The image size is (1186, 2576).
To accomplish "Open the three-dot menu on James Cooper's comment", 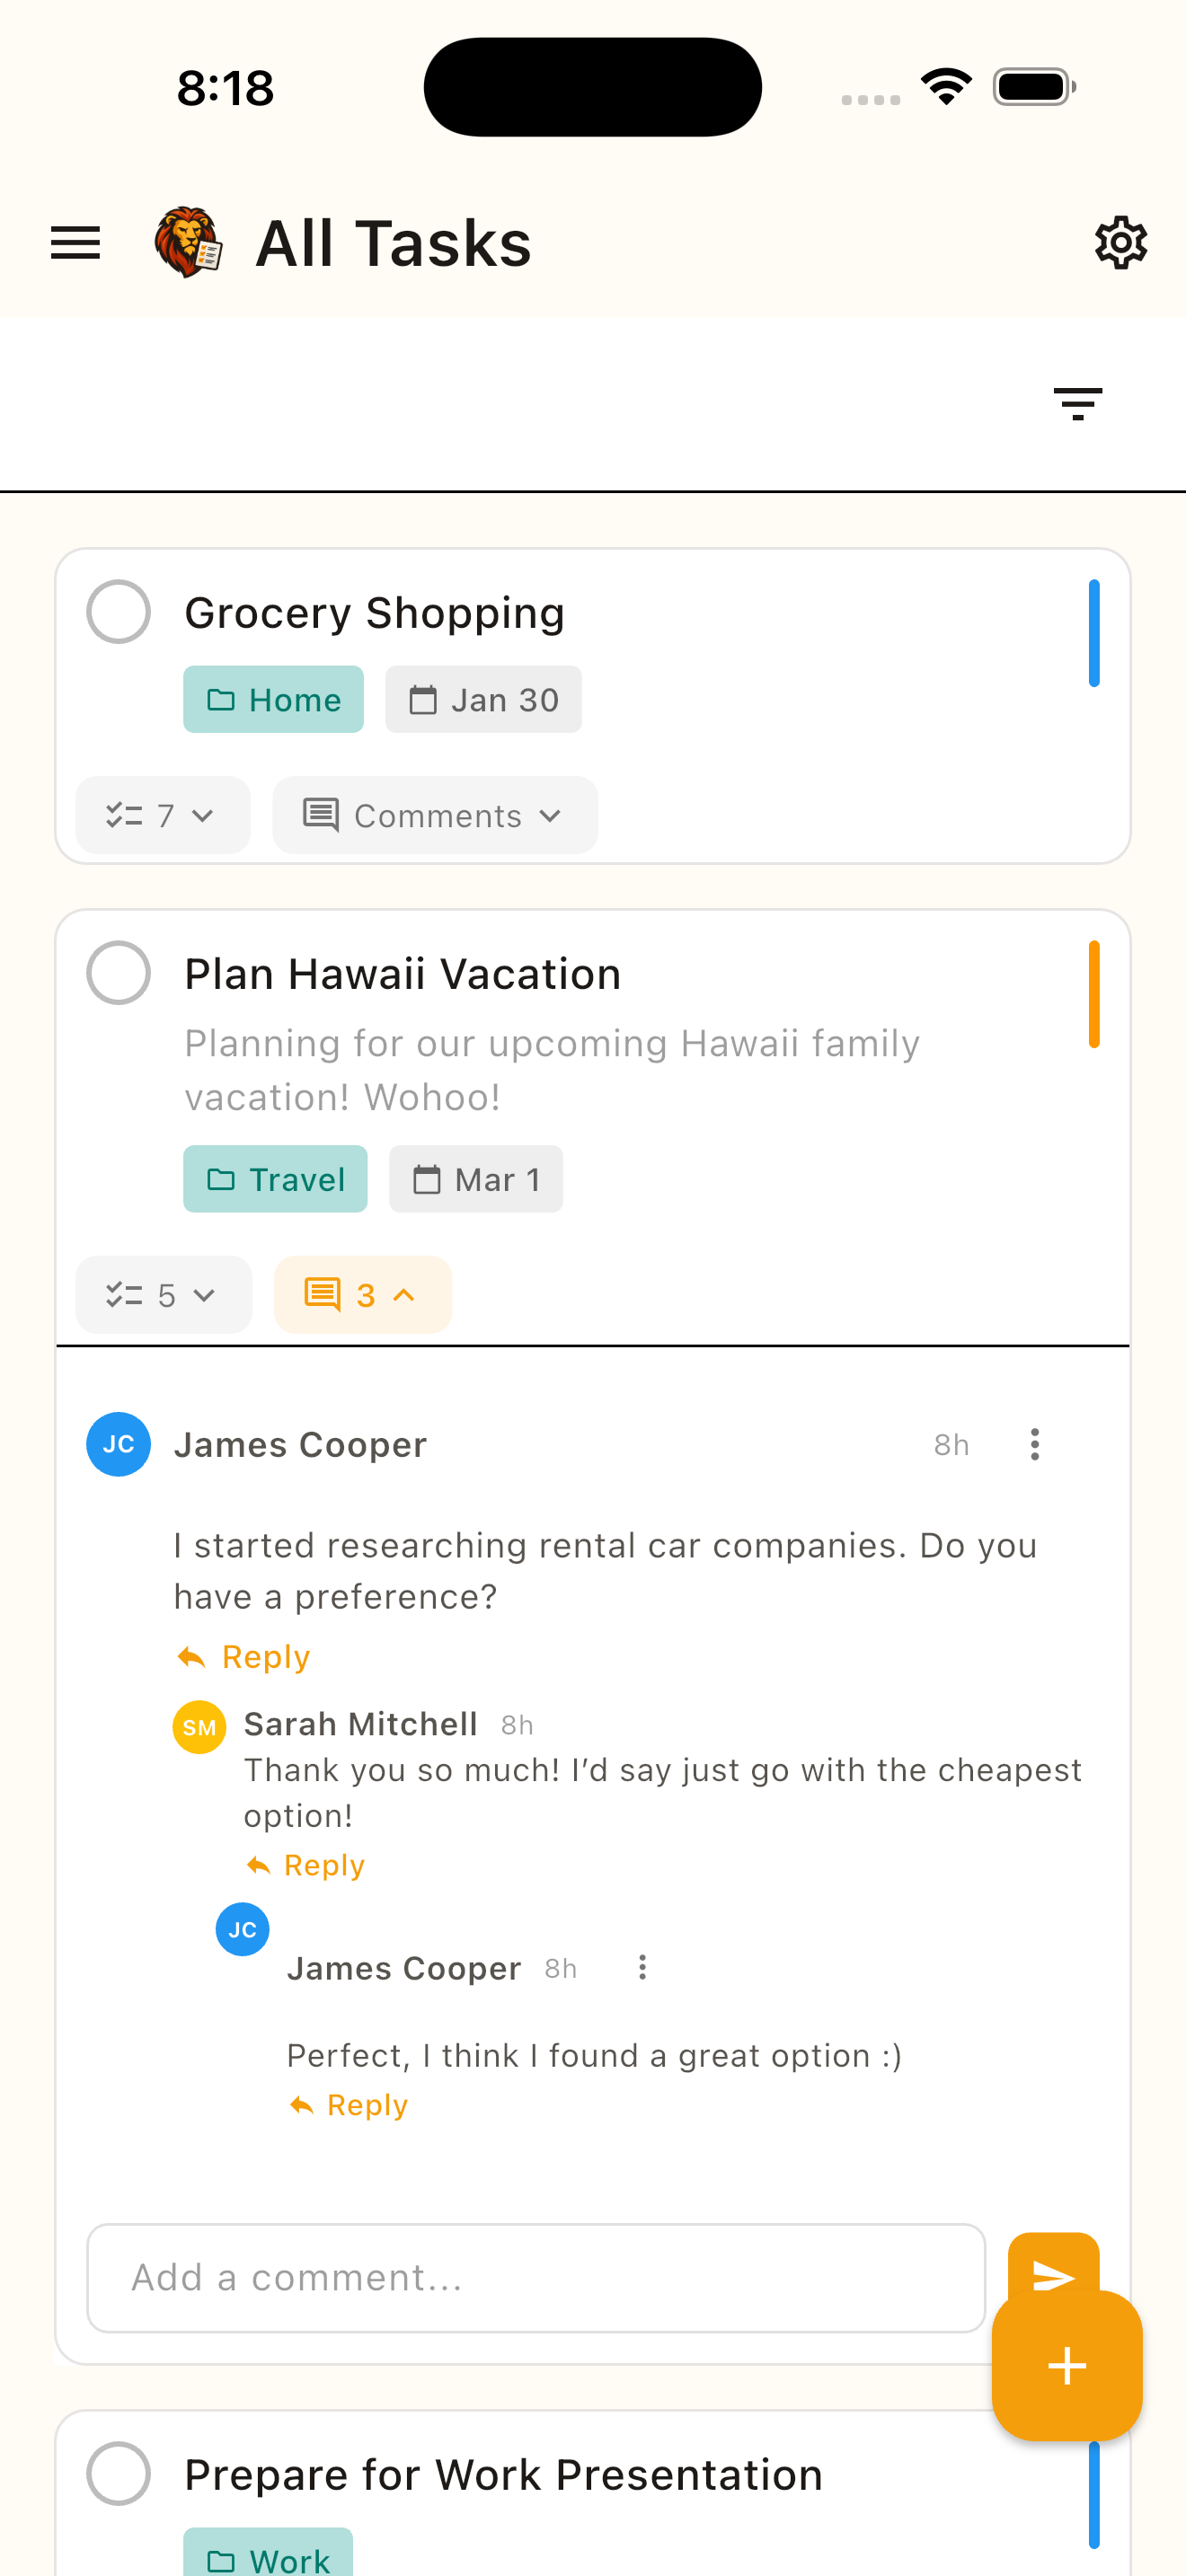I will coord(1034,1444).
